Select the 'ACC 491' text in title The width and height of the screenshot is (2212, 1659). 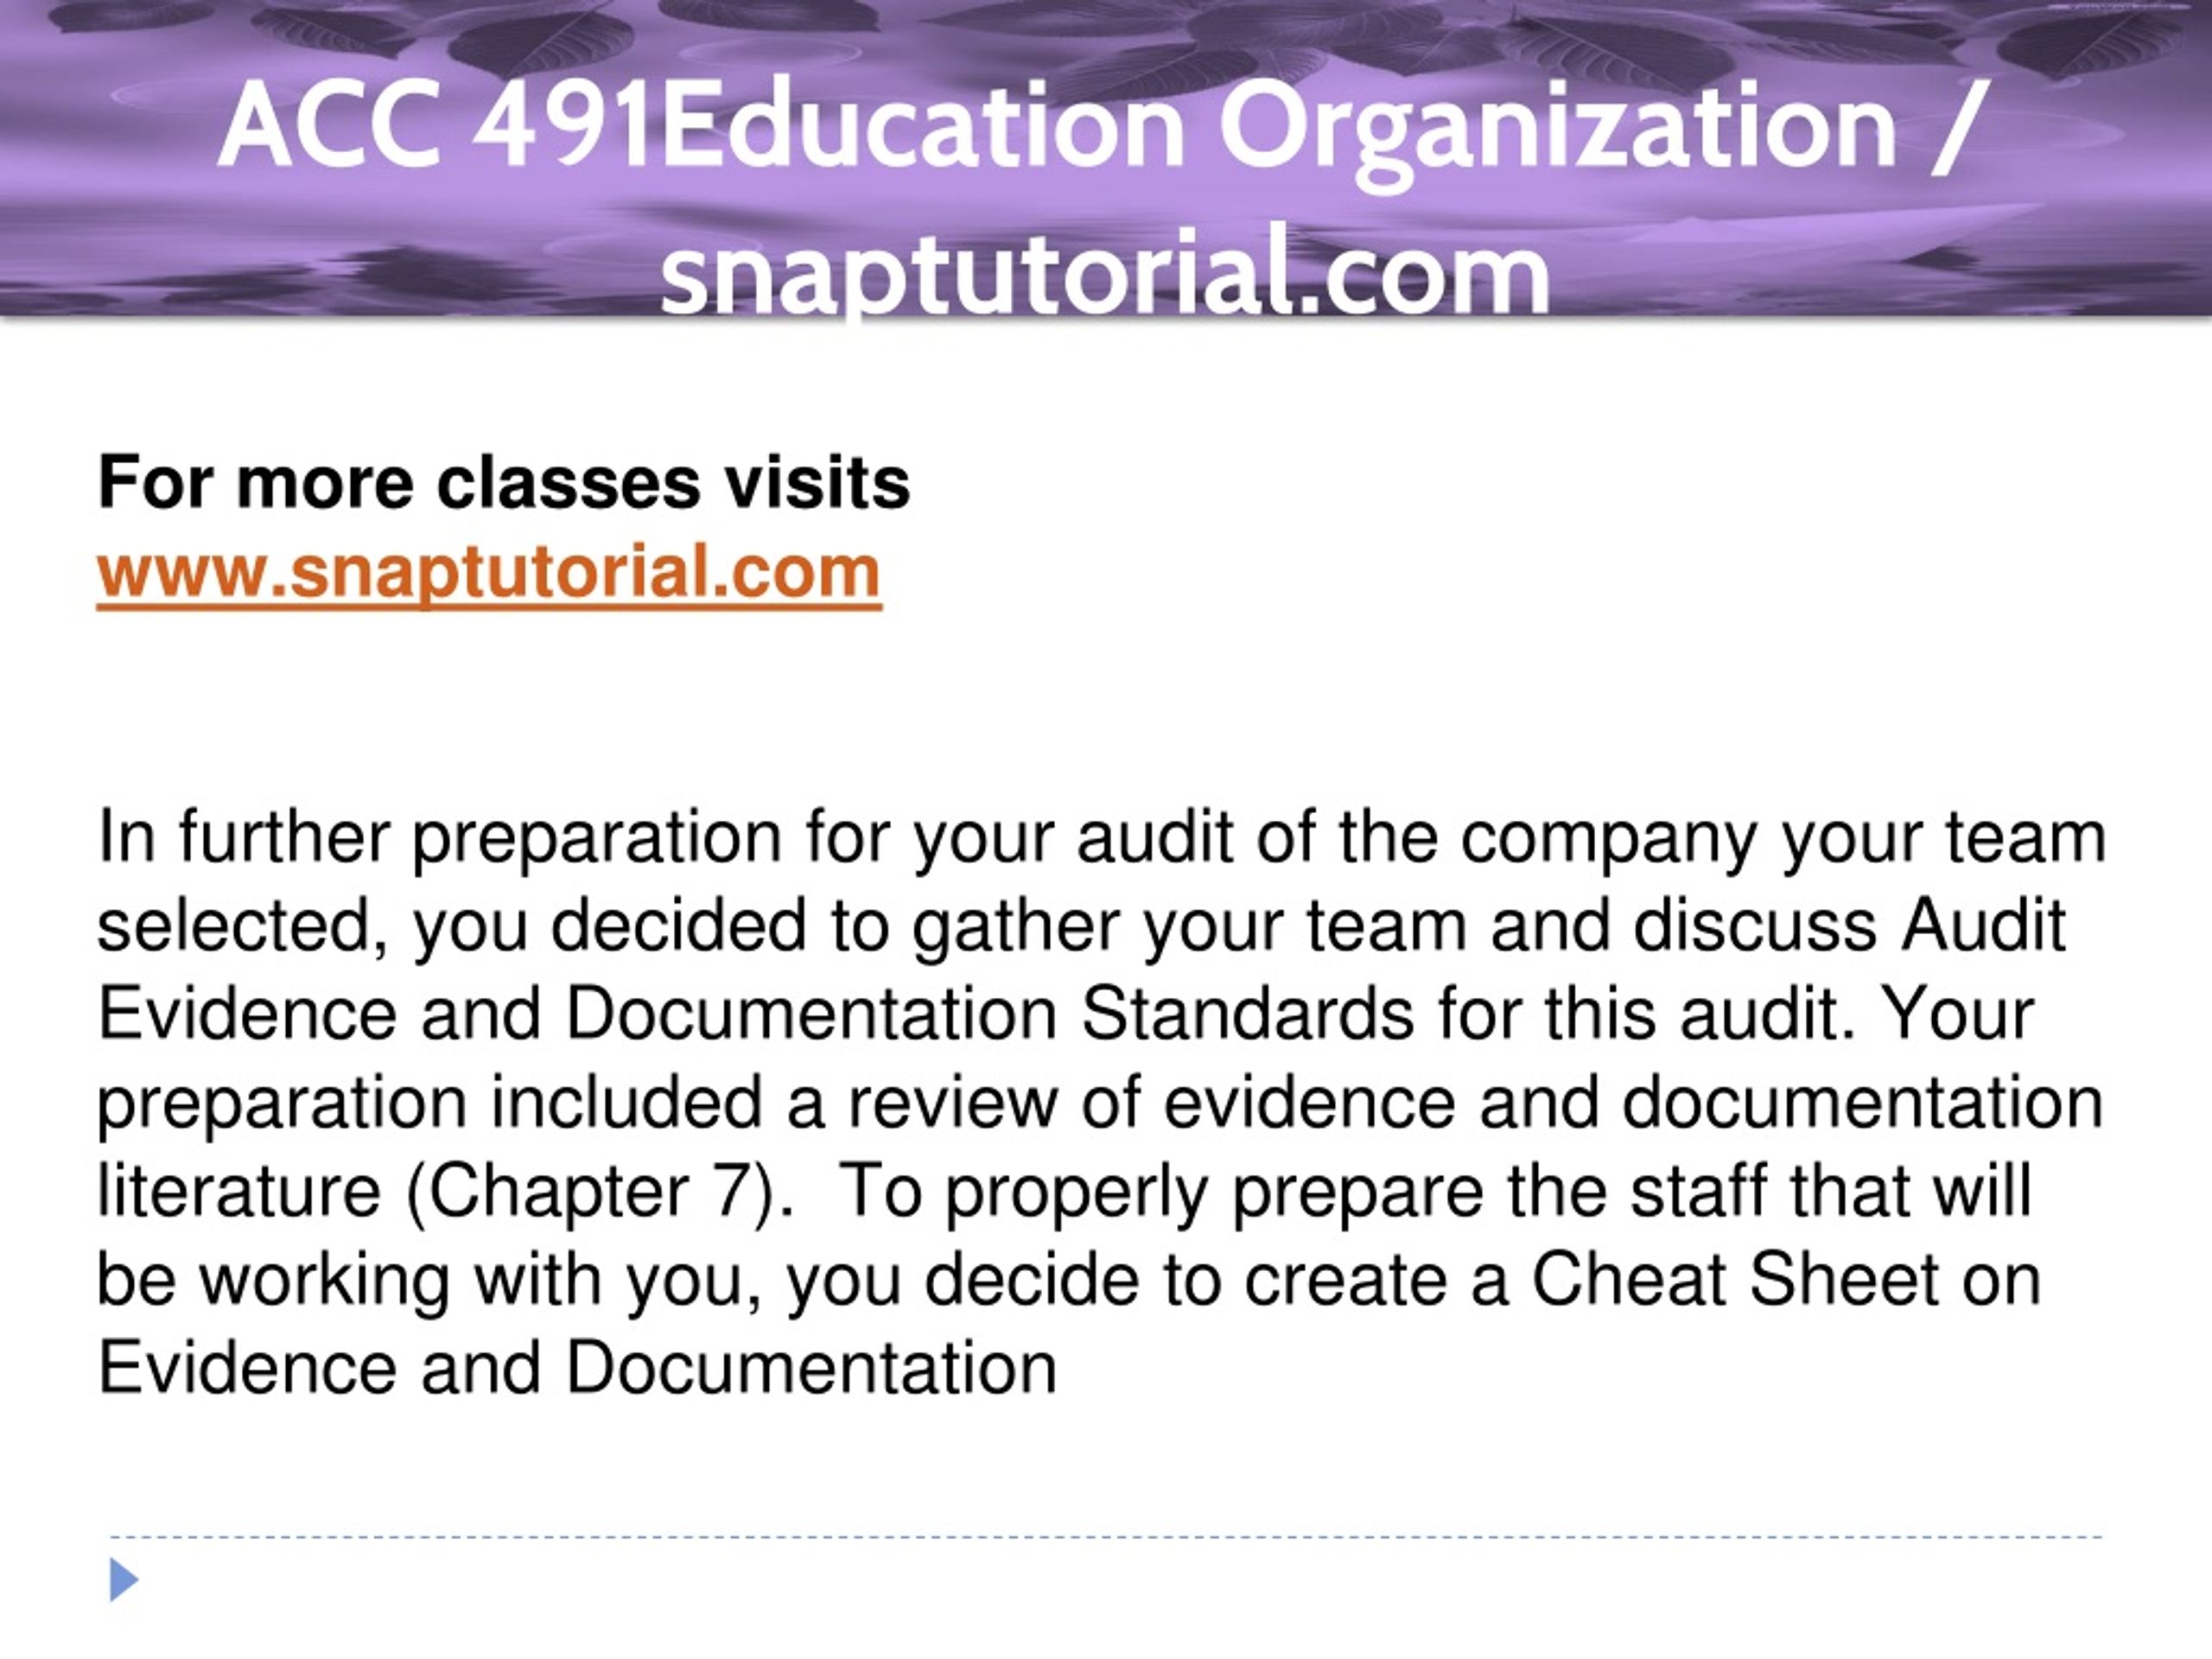pyautogui.click(x=436, y=126)
